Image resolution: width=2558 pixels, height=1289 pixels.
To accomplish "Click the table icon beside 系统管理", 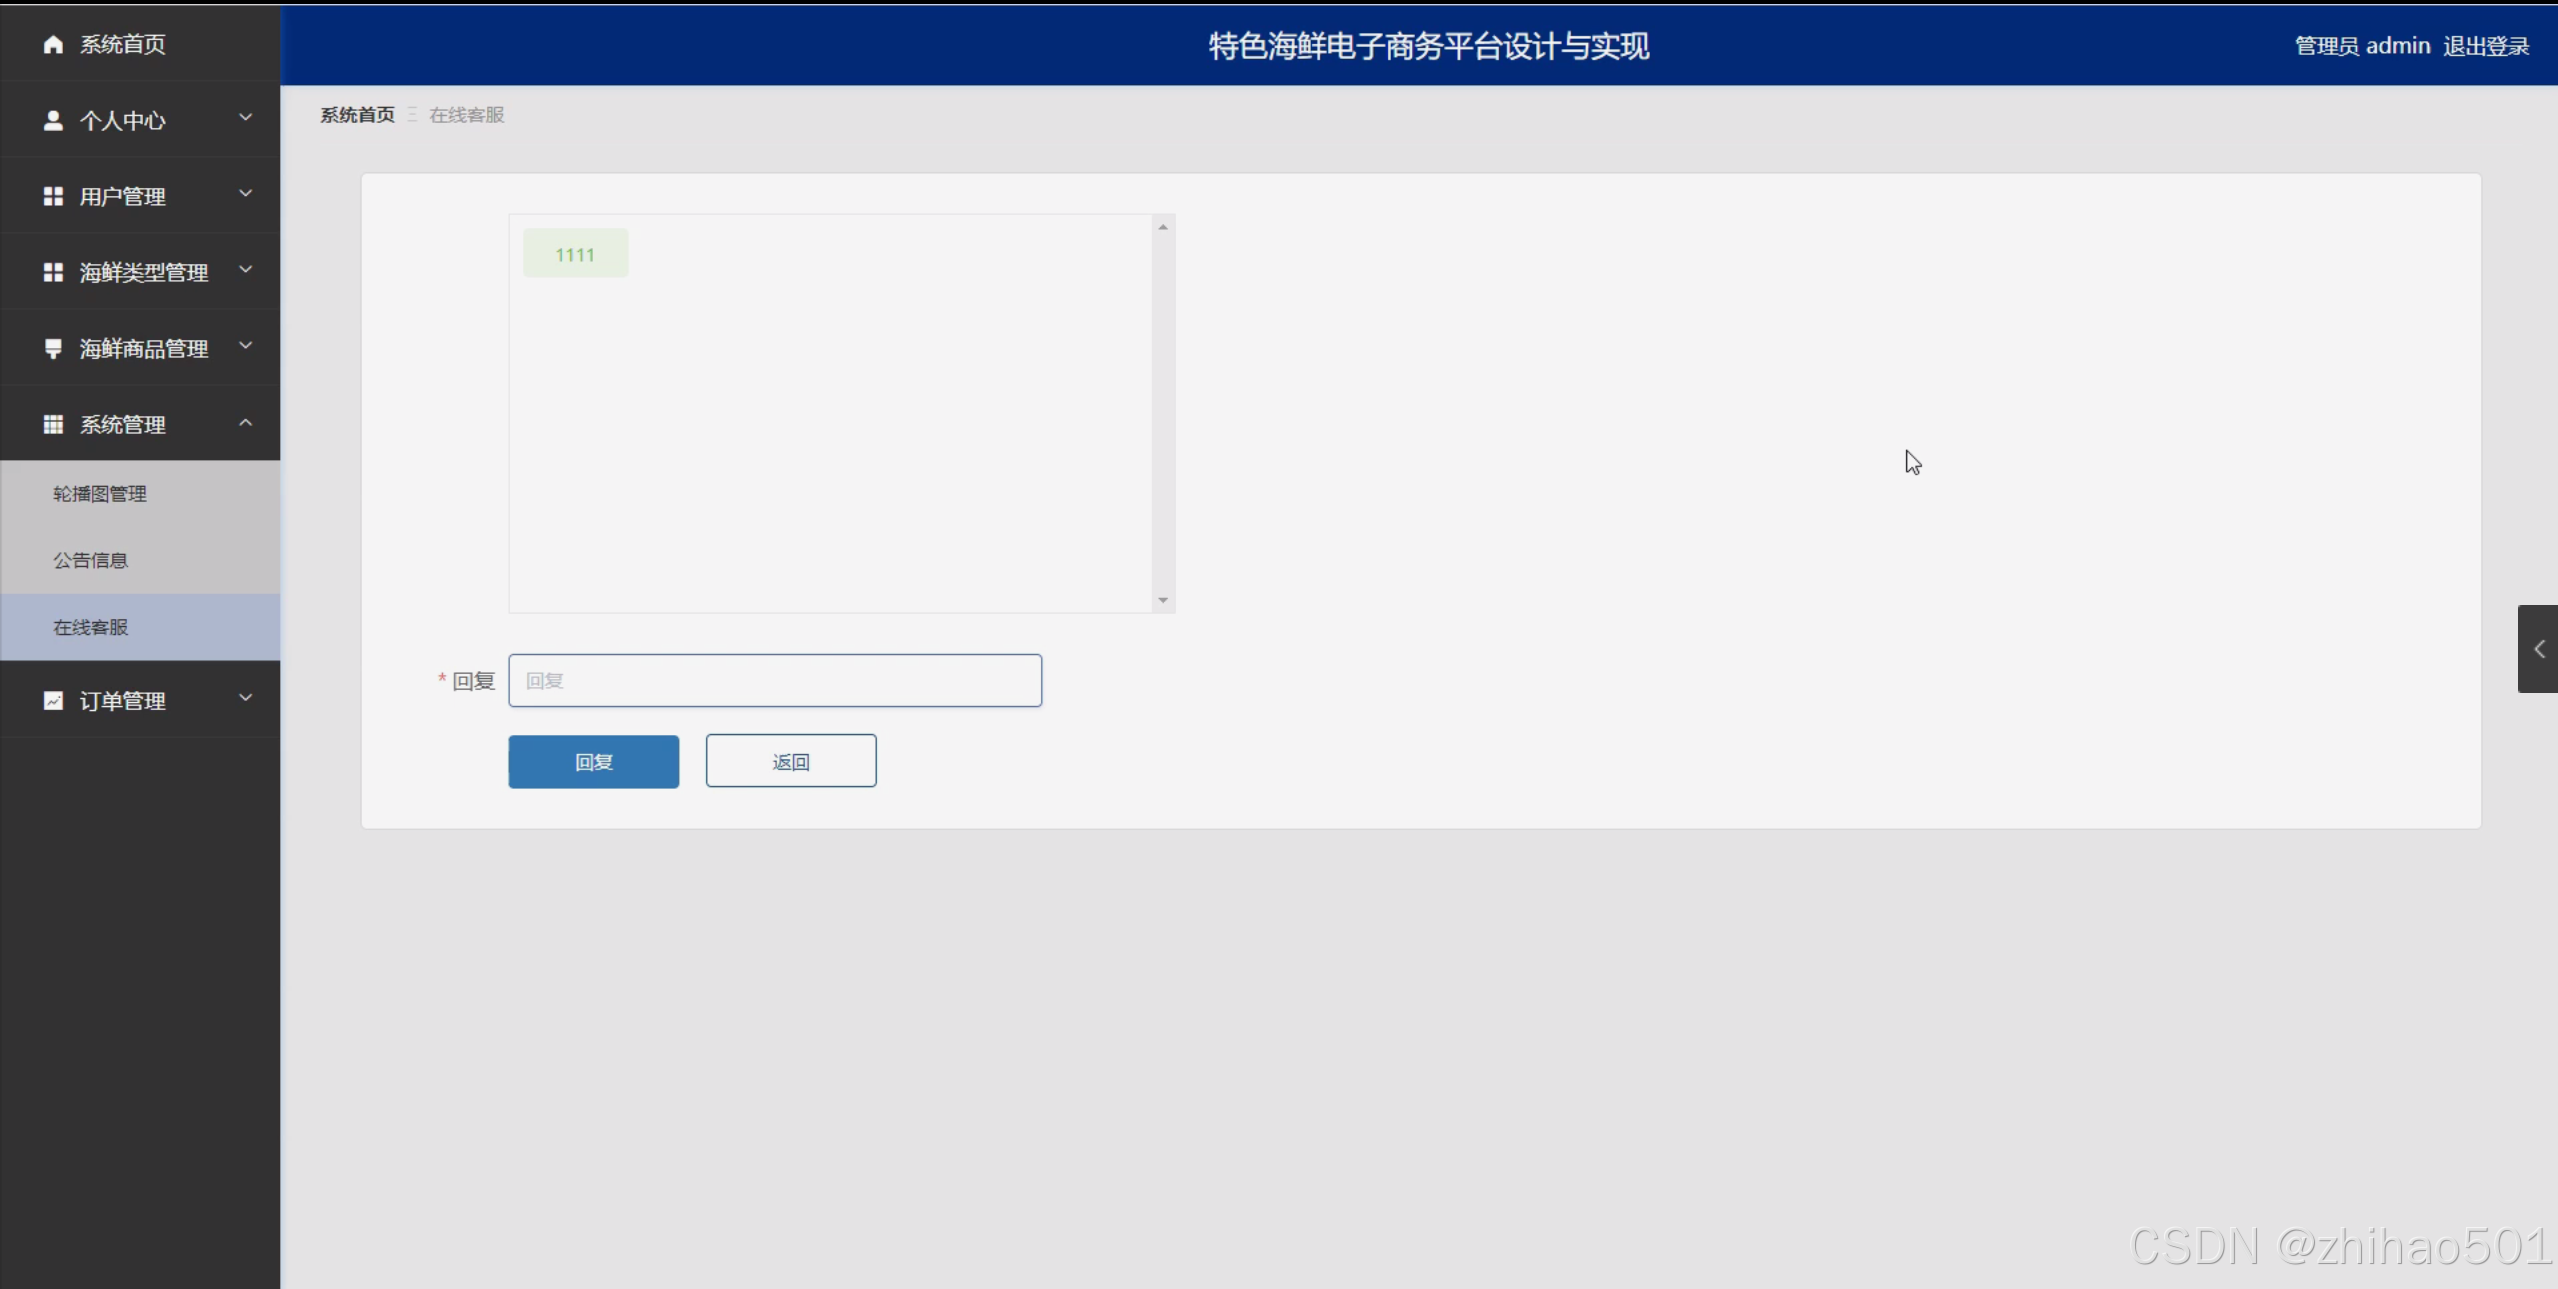I will (53, 425).
